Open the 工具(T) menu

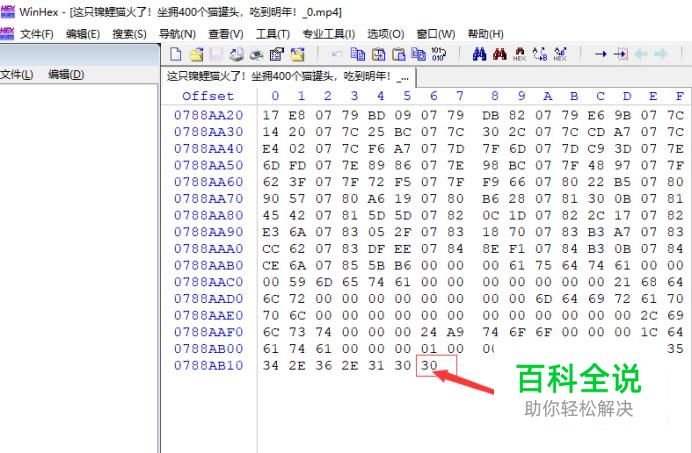pos(273,34)
